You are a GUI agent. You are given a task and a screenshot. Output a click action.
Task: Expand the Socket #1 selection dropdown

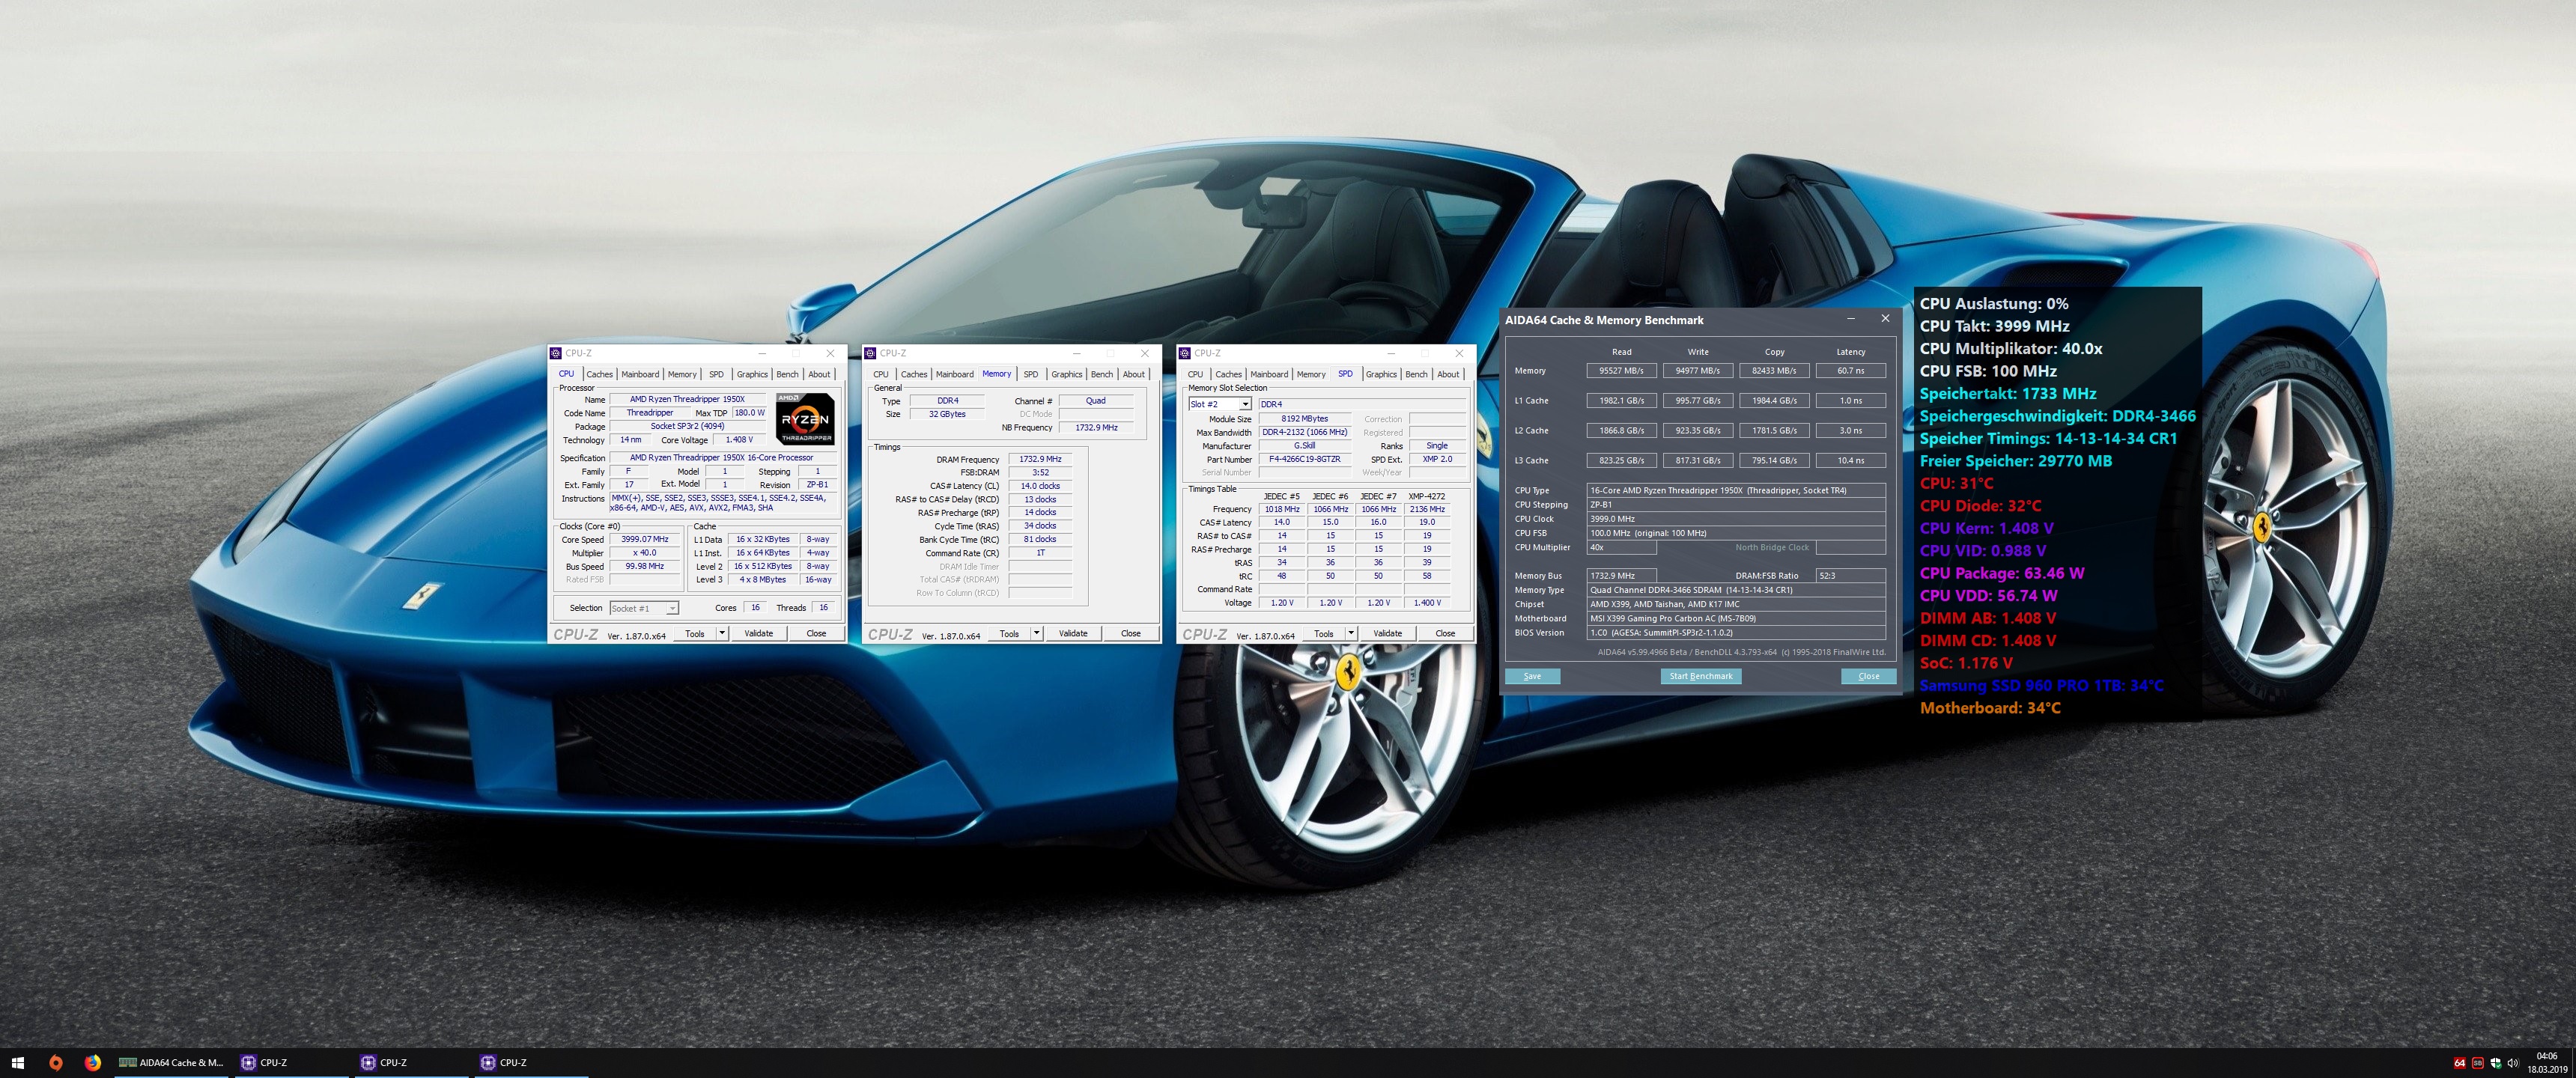(672, 608)
